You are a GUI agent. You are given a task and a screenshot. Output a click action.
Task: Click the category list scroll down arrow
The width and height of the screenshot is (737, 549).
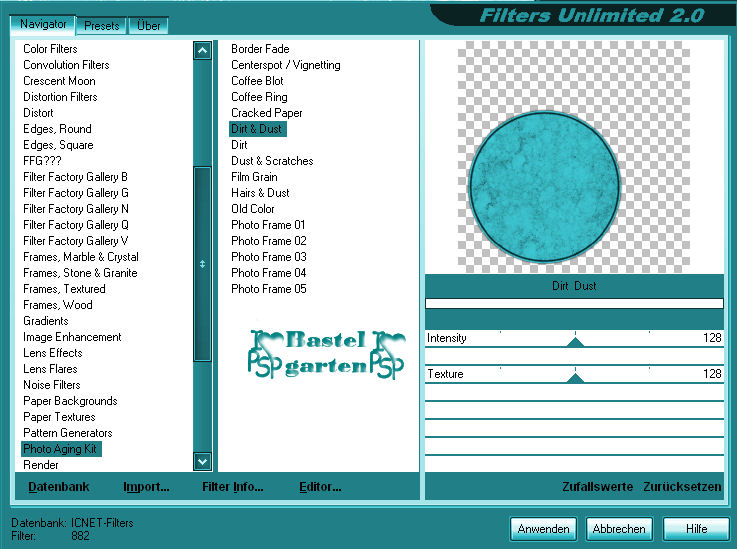202,462
